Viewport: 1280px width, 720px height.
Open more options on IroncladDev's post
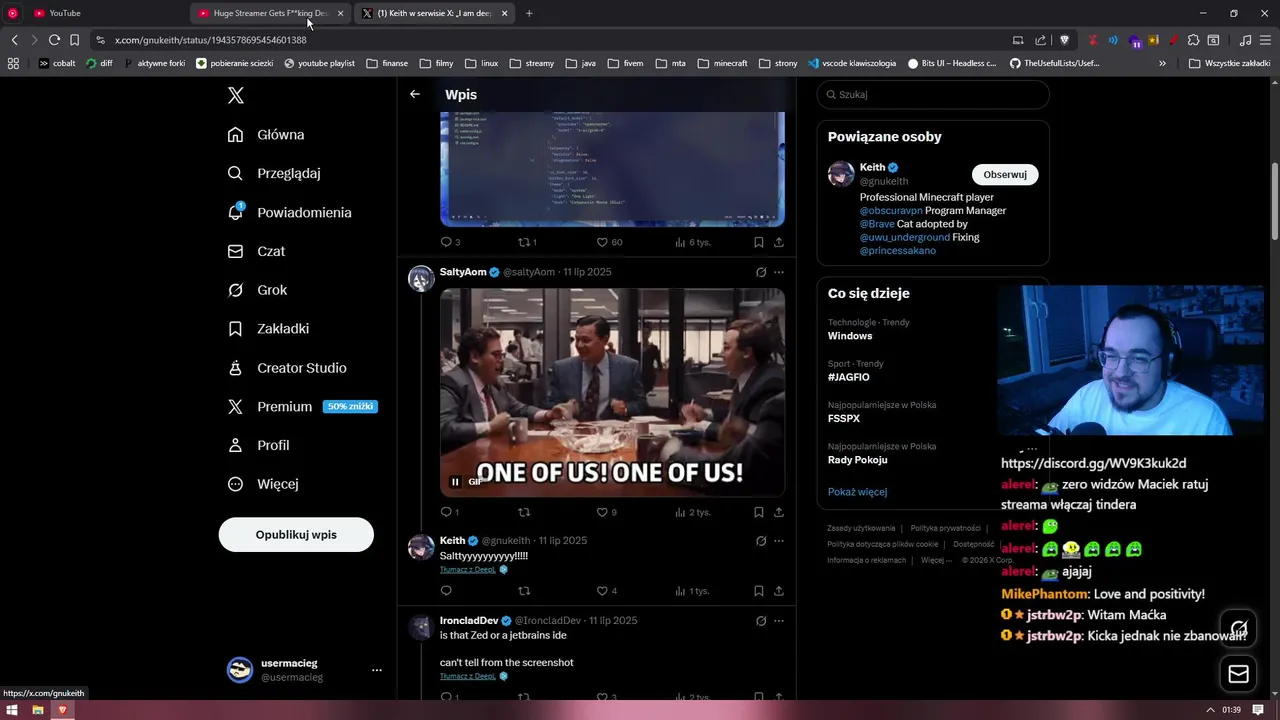click(x=779, y=621)
